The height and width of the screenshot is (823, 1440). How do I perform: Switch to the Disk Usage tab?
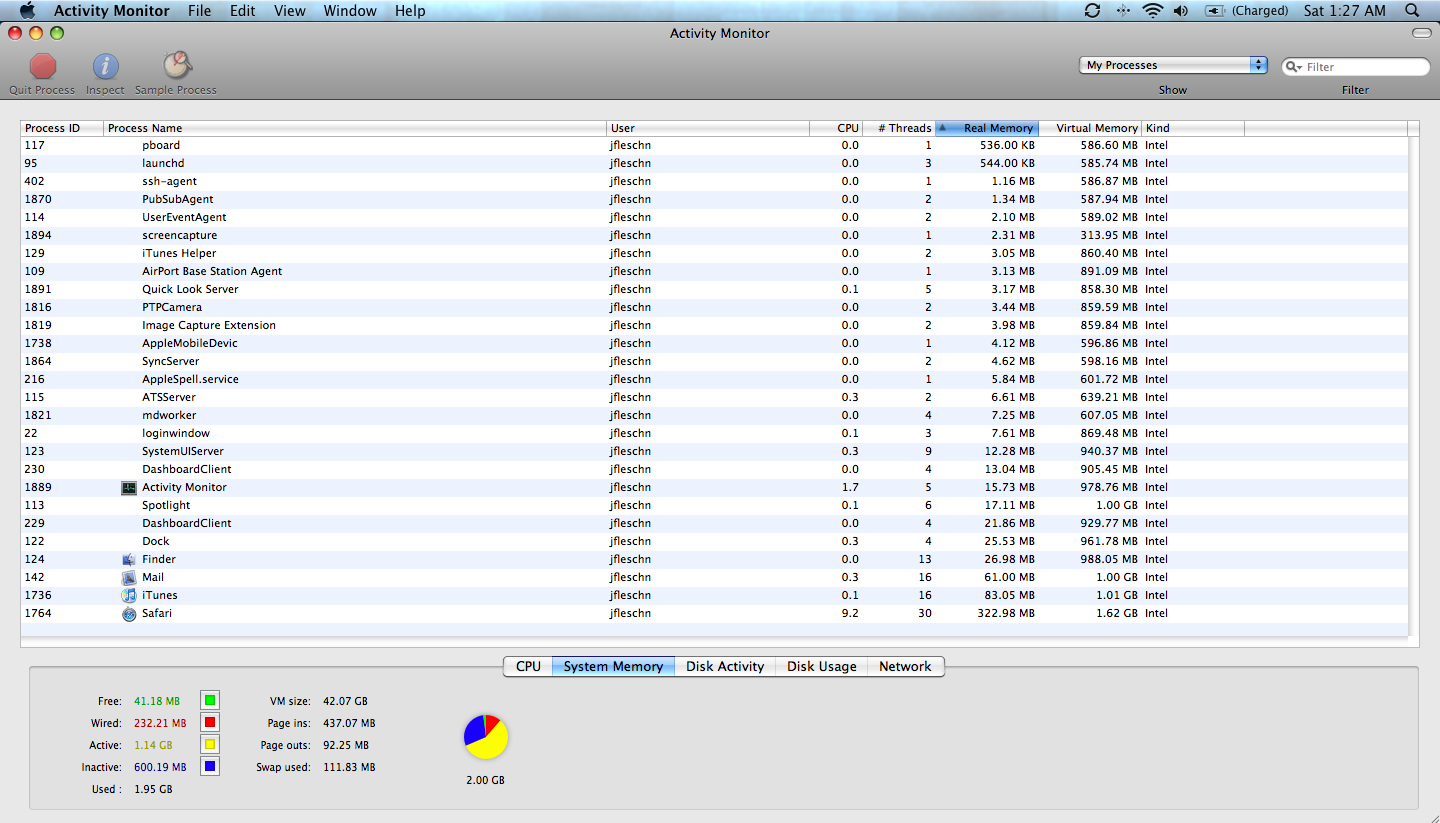[x=822, y=666]
